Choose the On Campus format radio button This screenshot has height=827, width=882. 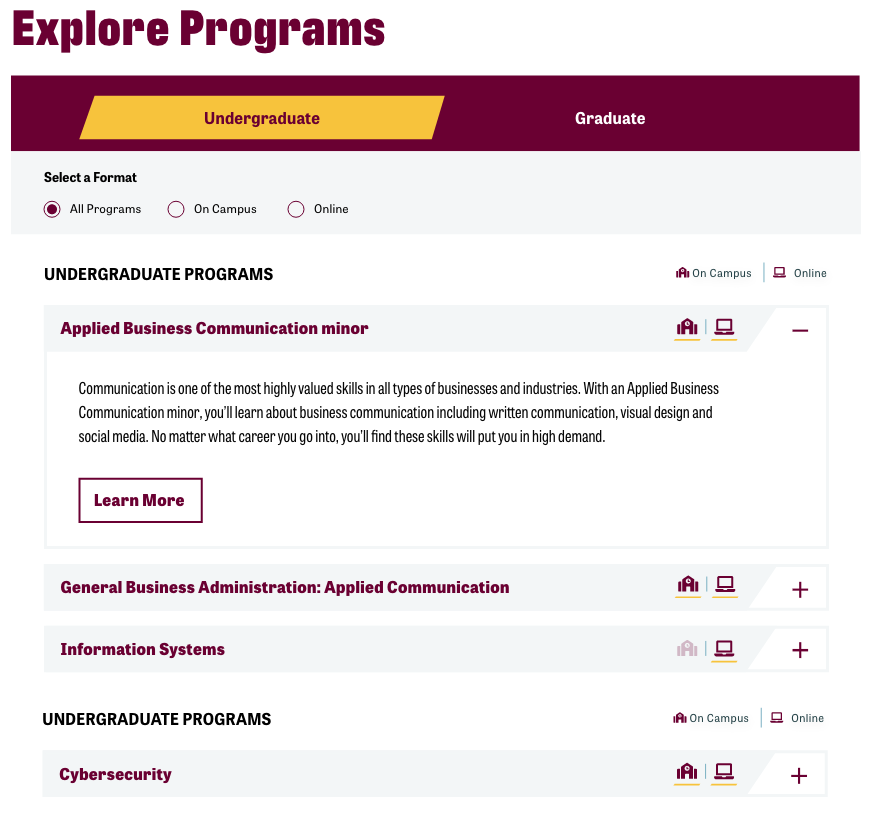tap(177, 209)
